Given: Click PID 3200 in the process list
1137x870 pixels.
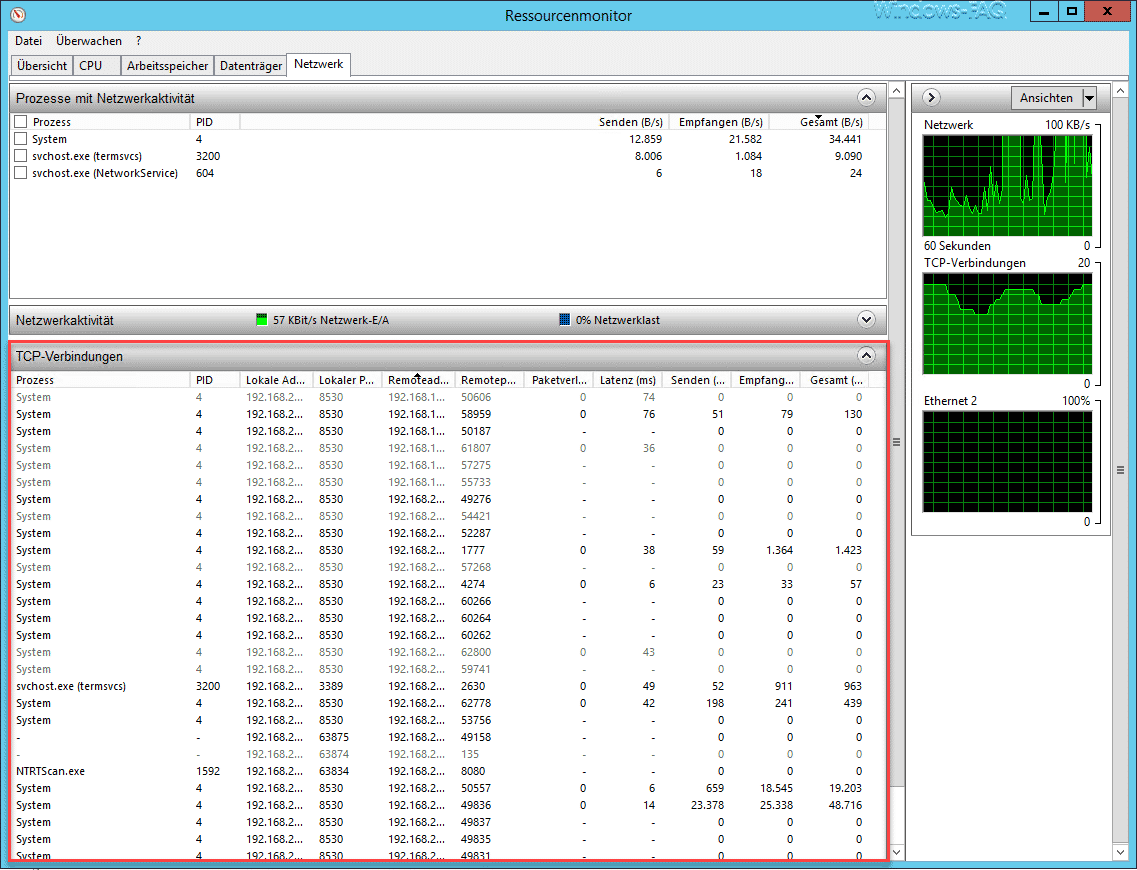Looking at the screenshot, I should click(207, 156).
